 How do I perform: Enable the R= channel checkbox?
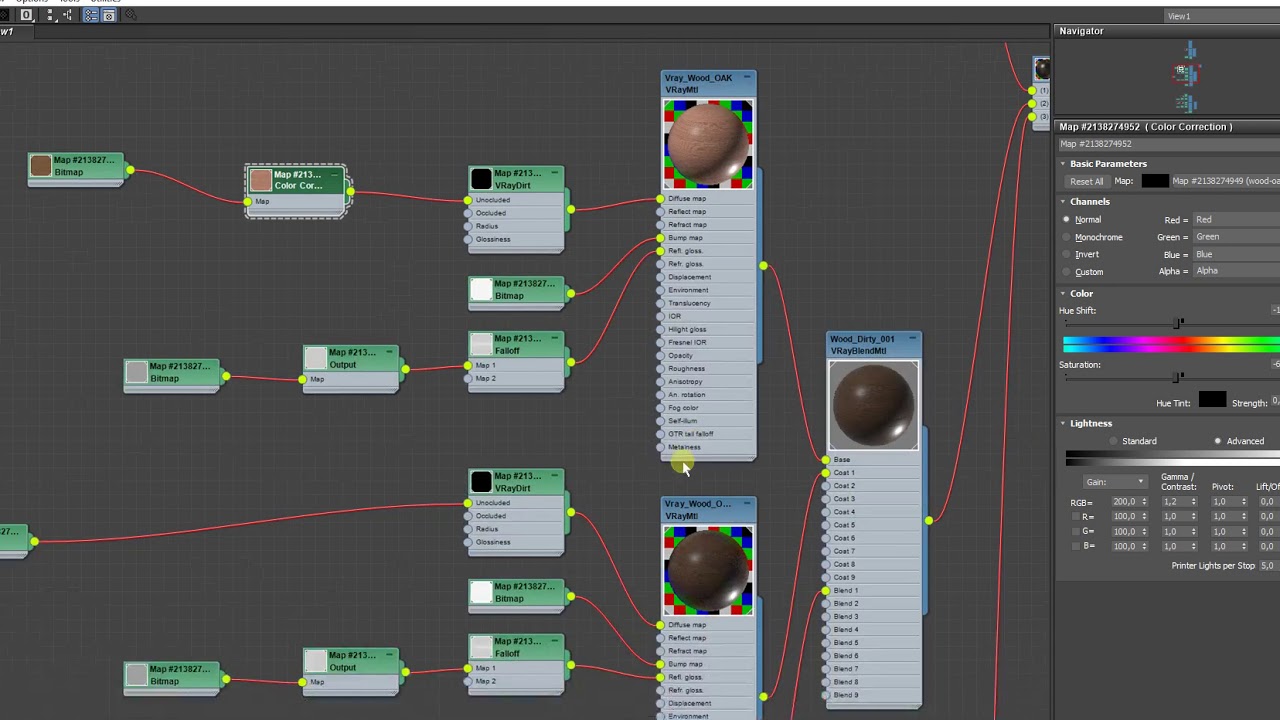[x=1076, y=517]
